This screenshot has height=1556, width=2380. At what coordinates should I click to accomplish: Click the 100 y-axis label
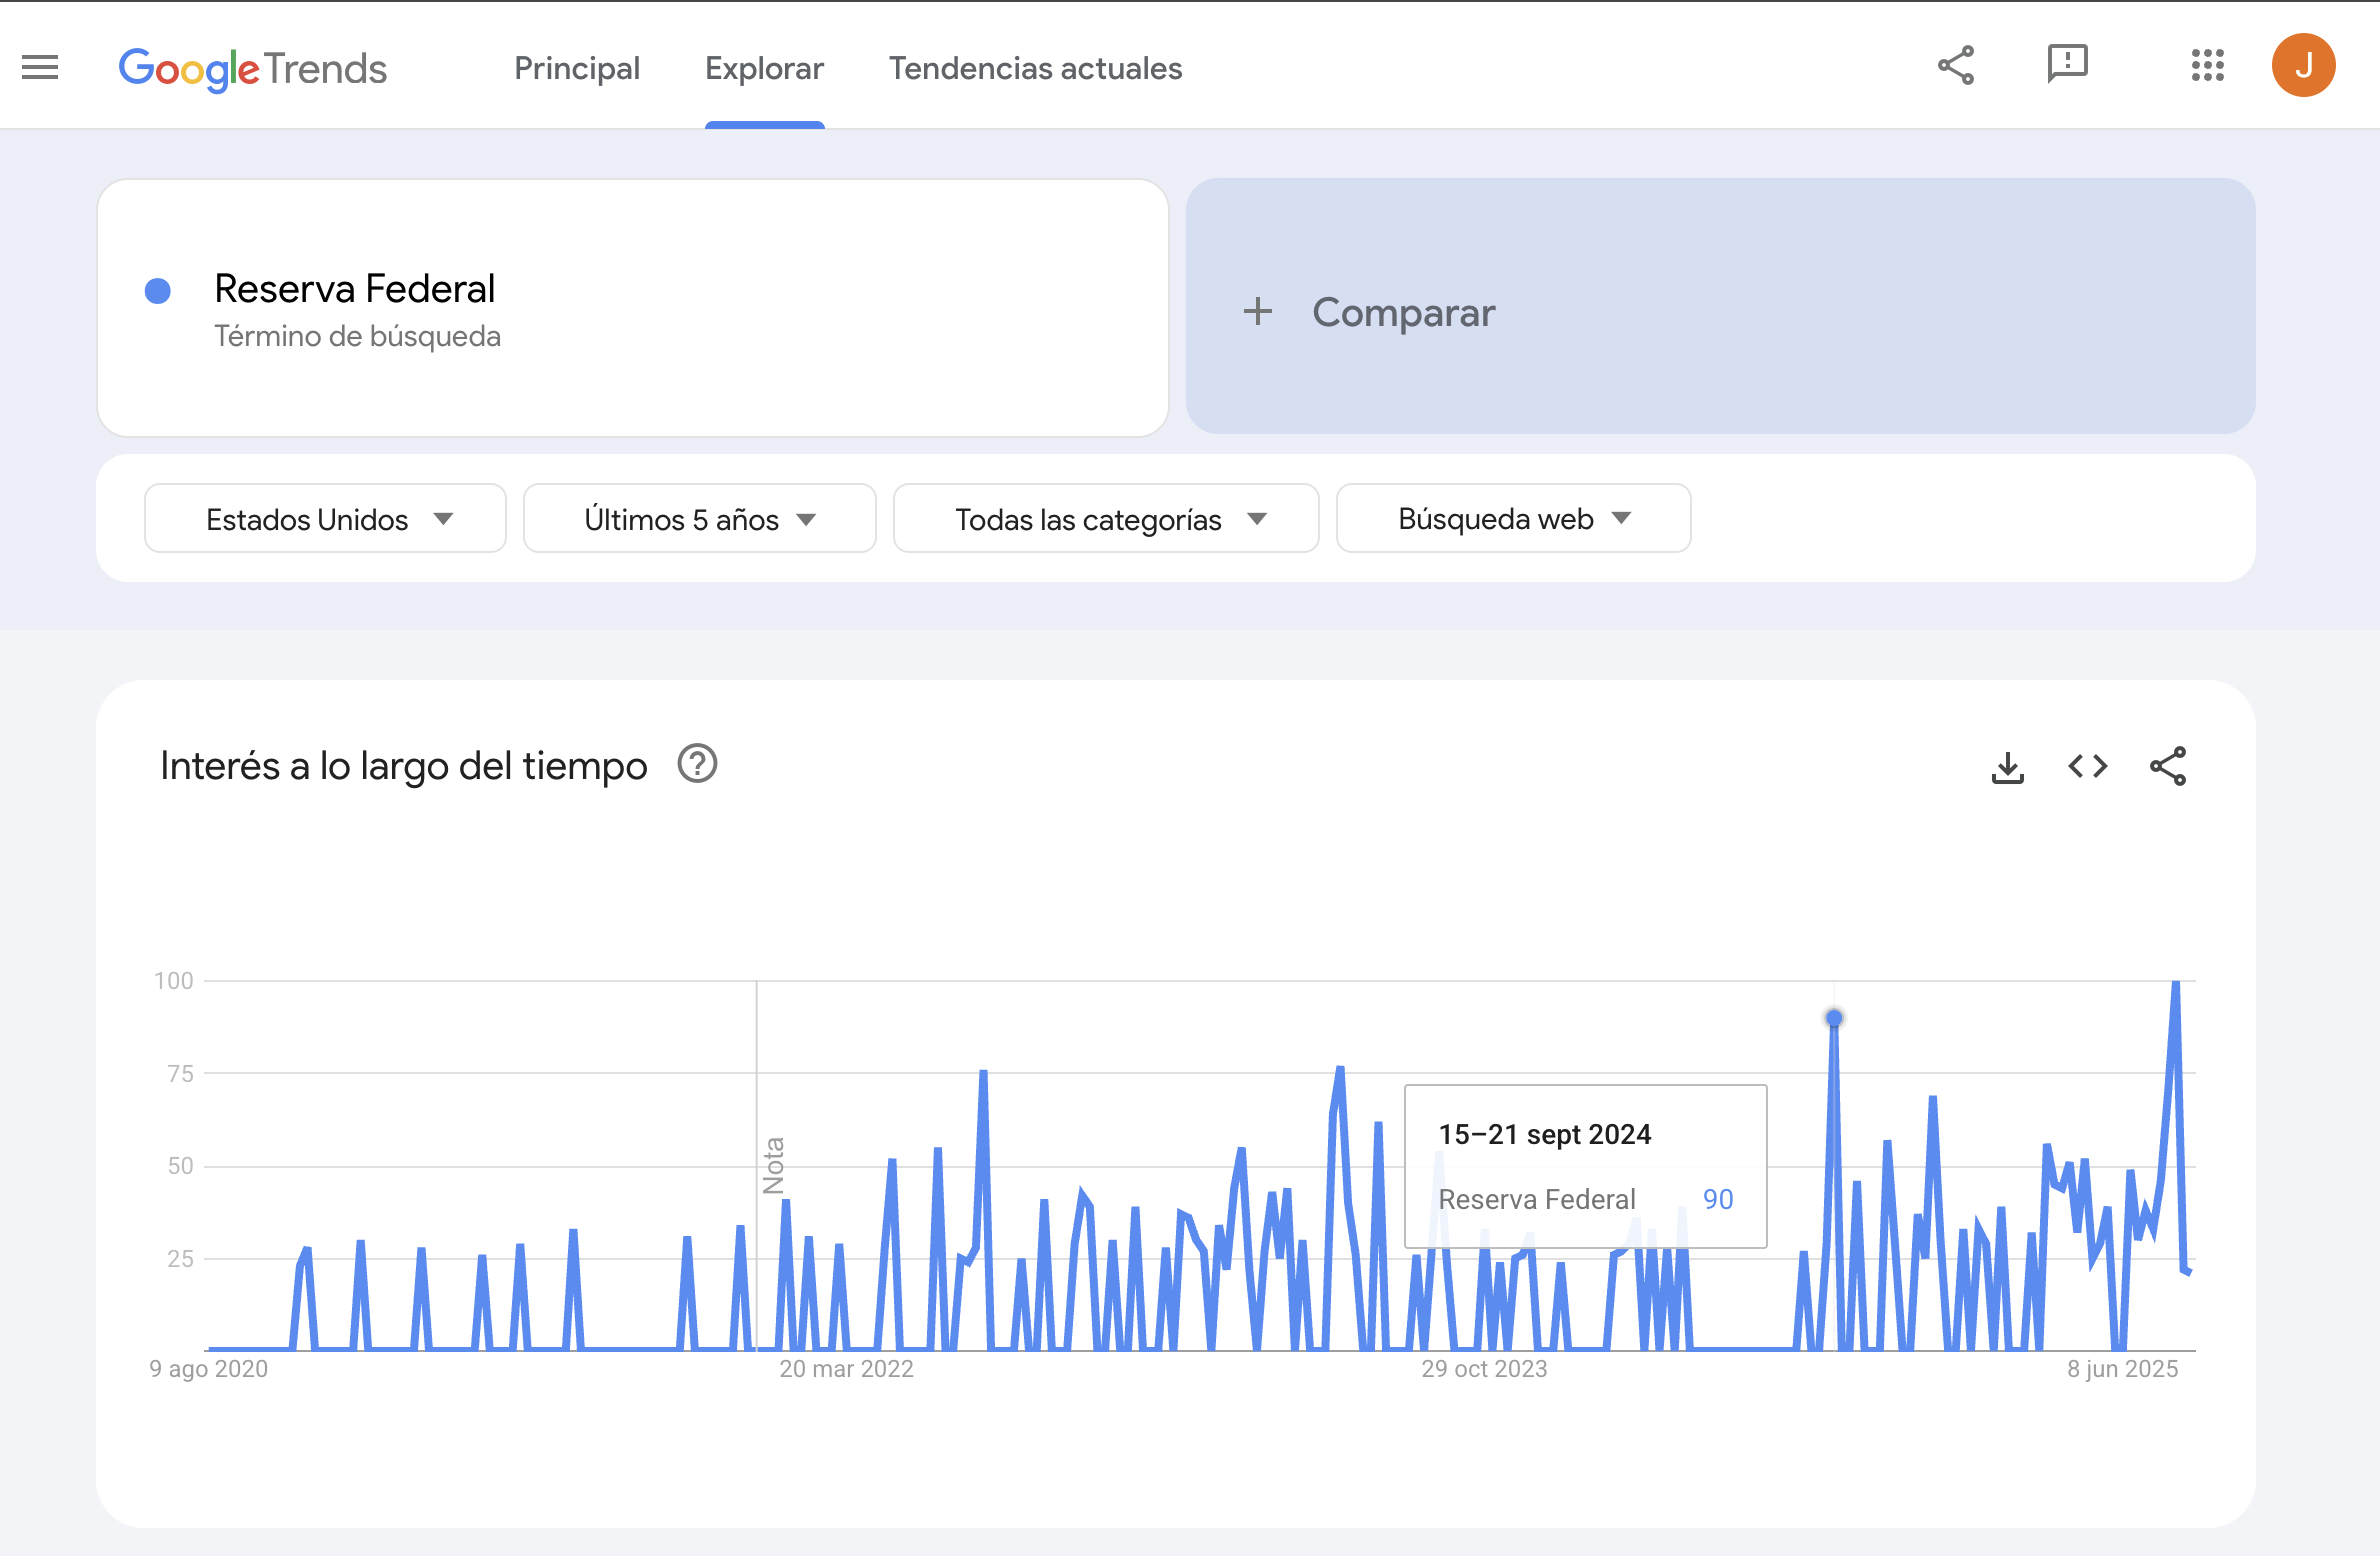[x=174, y=981]
